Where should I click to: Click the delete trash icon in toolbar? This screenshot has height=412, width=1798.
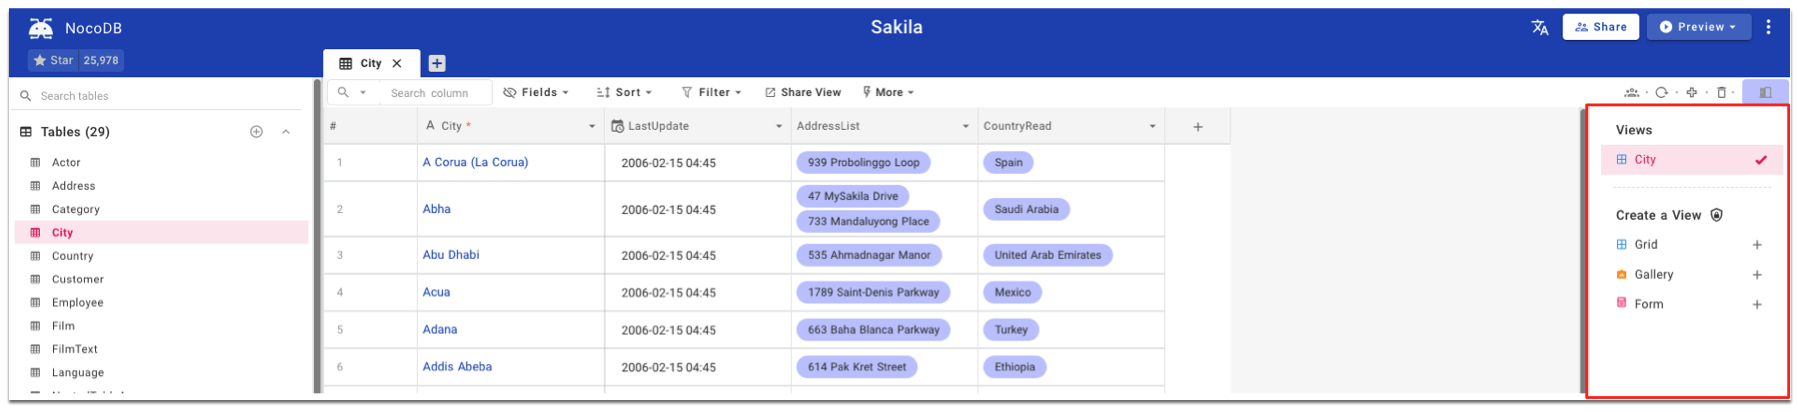pyautogui.click(x=1721, y=93)
